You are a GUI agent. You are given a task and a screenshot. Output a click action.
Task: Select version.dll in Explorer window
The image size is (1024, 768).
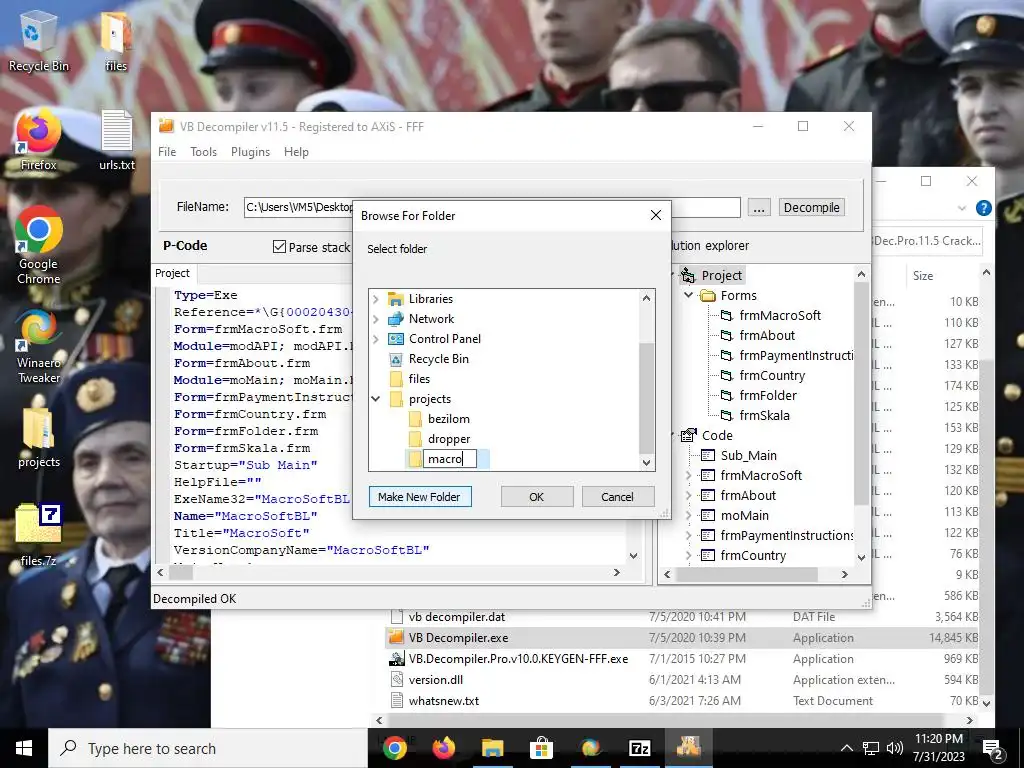click(x=436, y=680)
